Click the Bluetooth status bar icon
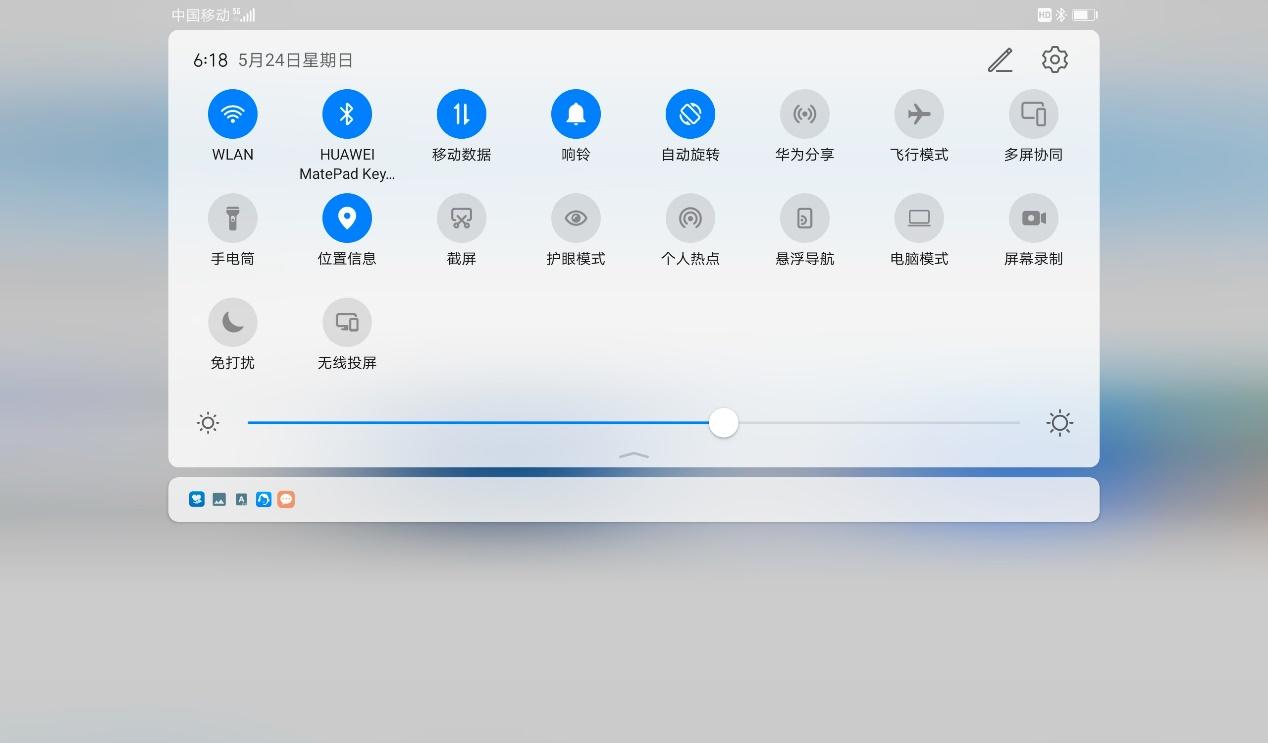This screenshot has width=1268, height=743. coord(1061,15)
